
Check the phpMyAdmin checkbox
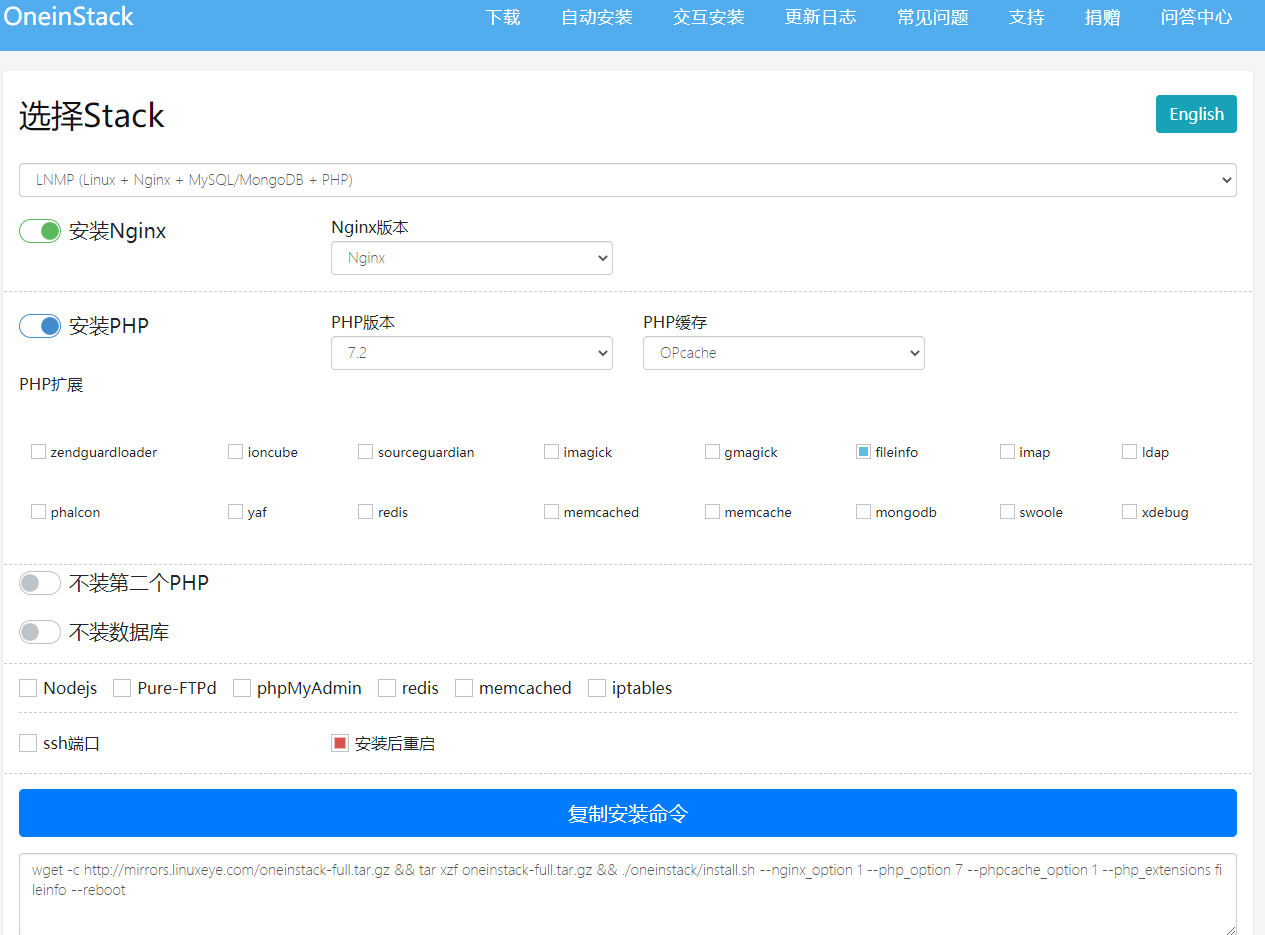pyautogui.click(x=242, y=688)
